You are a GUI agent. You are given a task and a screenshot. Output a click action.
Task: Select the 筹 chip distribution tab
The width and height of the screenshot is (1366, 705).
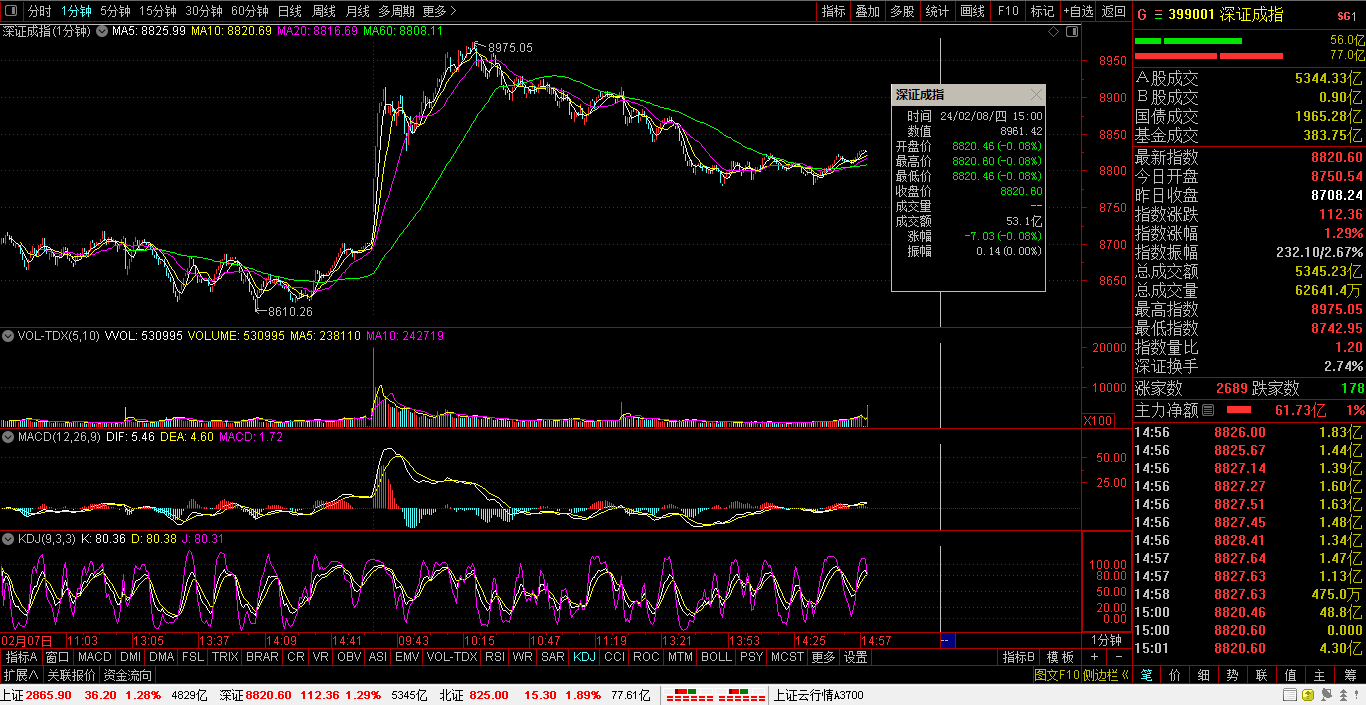(1349, 675)
